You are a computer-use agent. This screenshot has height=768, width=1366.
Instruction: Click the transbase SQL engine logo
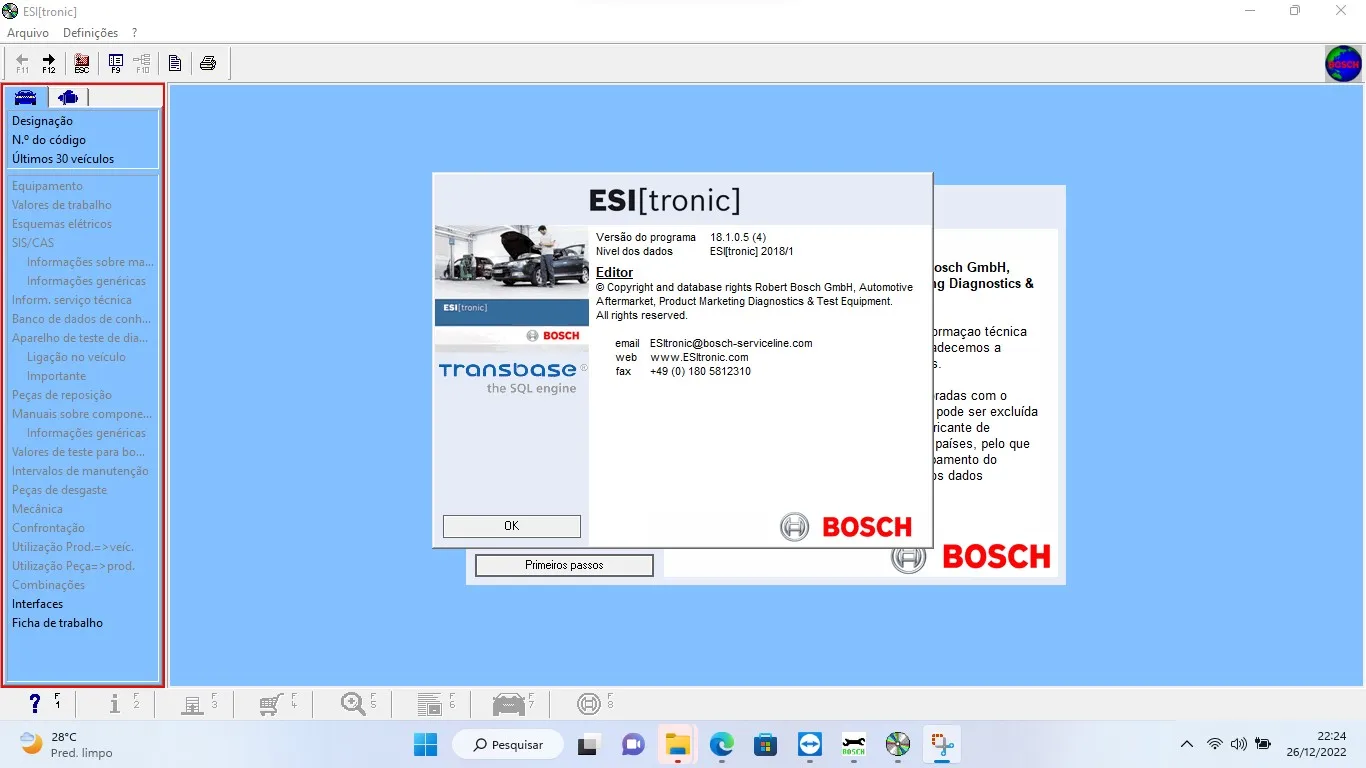pyautogui.click(x=513, y=378)
